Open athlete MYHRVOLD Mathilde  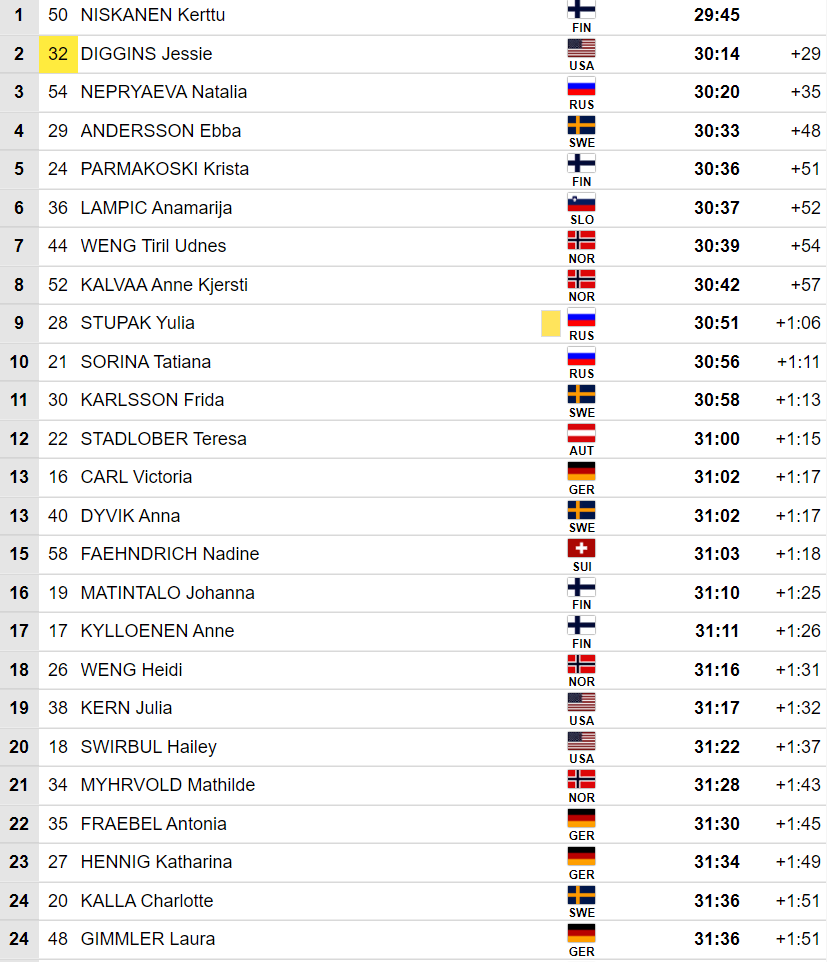(x=167, y=785)
